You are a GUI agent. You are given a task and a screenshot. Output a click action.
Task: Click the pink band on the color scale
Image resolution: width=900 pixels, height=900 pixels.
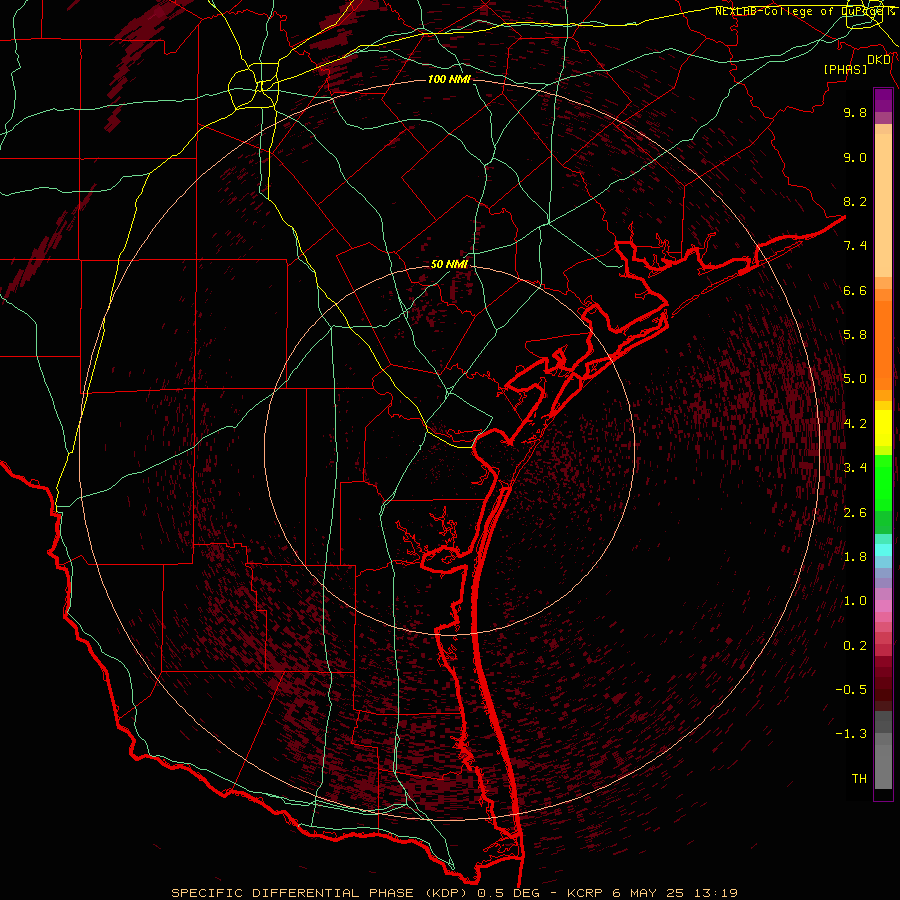click(x=883, y=606)
